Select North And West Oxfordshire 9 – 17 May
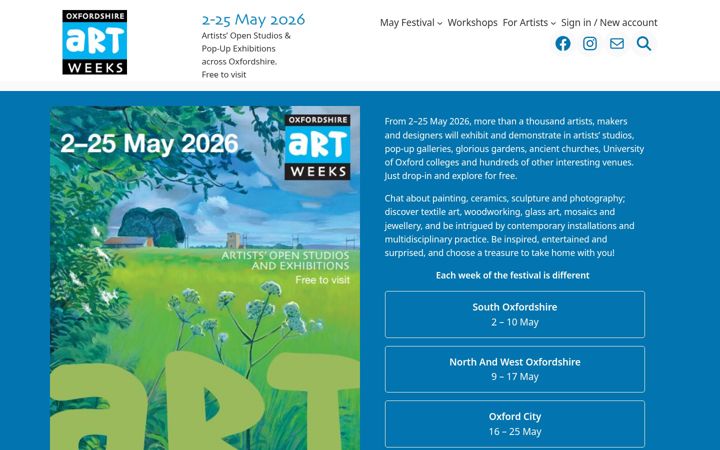Screen dimensions: 720x450 point(515,369)
